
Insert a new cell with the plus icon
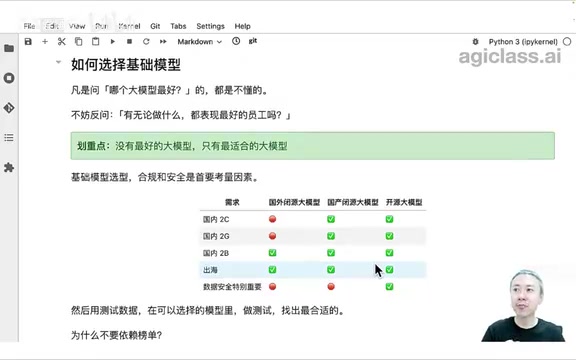pos(45,42)
